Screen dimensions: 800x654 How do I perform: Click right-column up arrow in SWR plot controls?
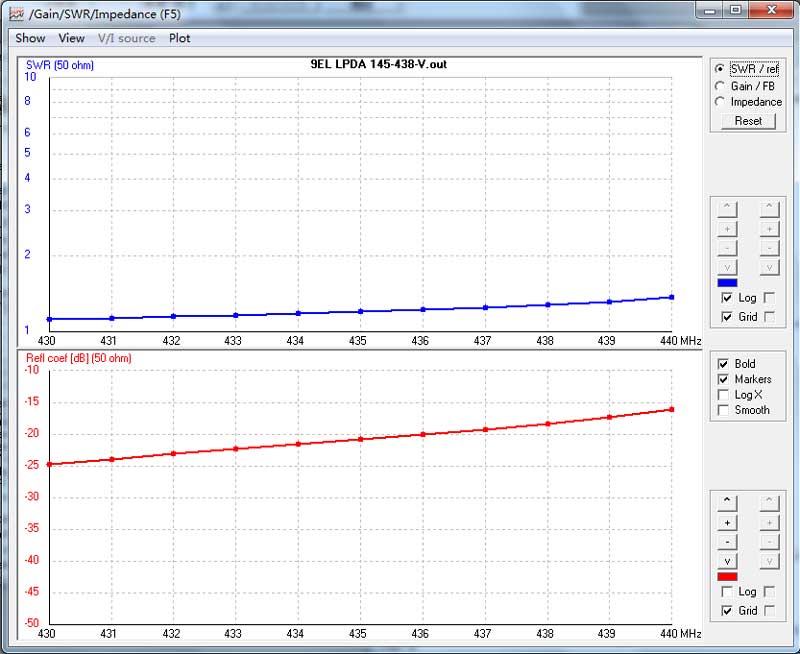tap(769, 209)
